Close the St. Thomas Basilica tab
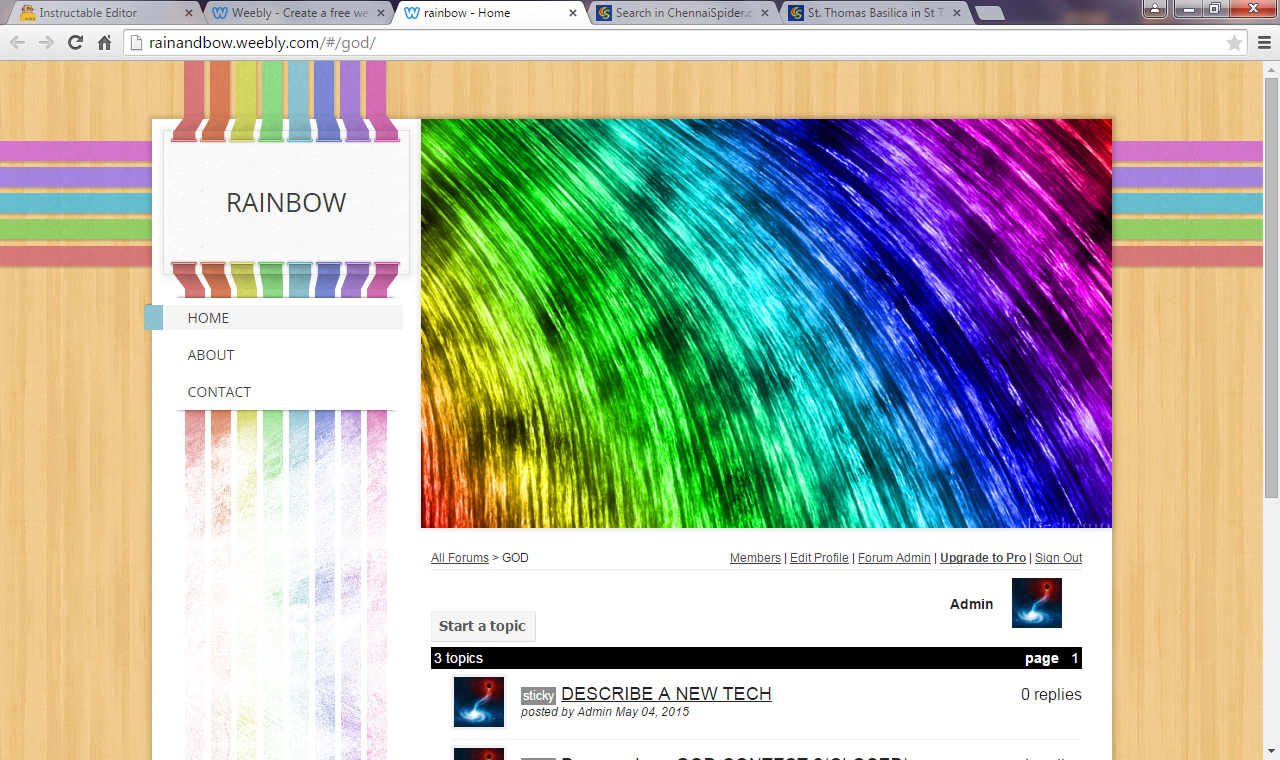1280x760 pixels. pos(957,14)
